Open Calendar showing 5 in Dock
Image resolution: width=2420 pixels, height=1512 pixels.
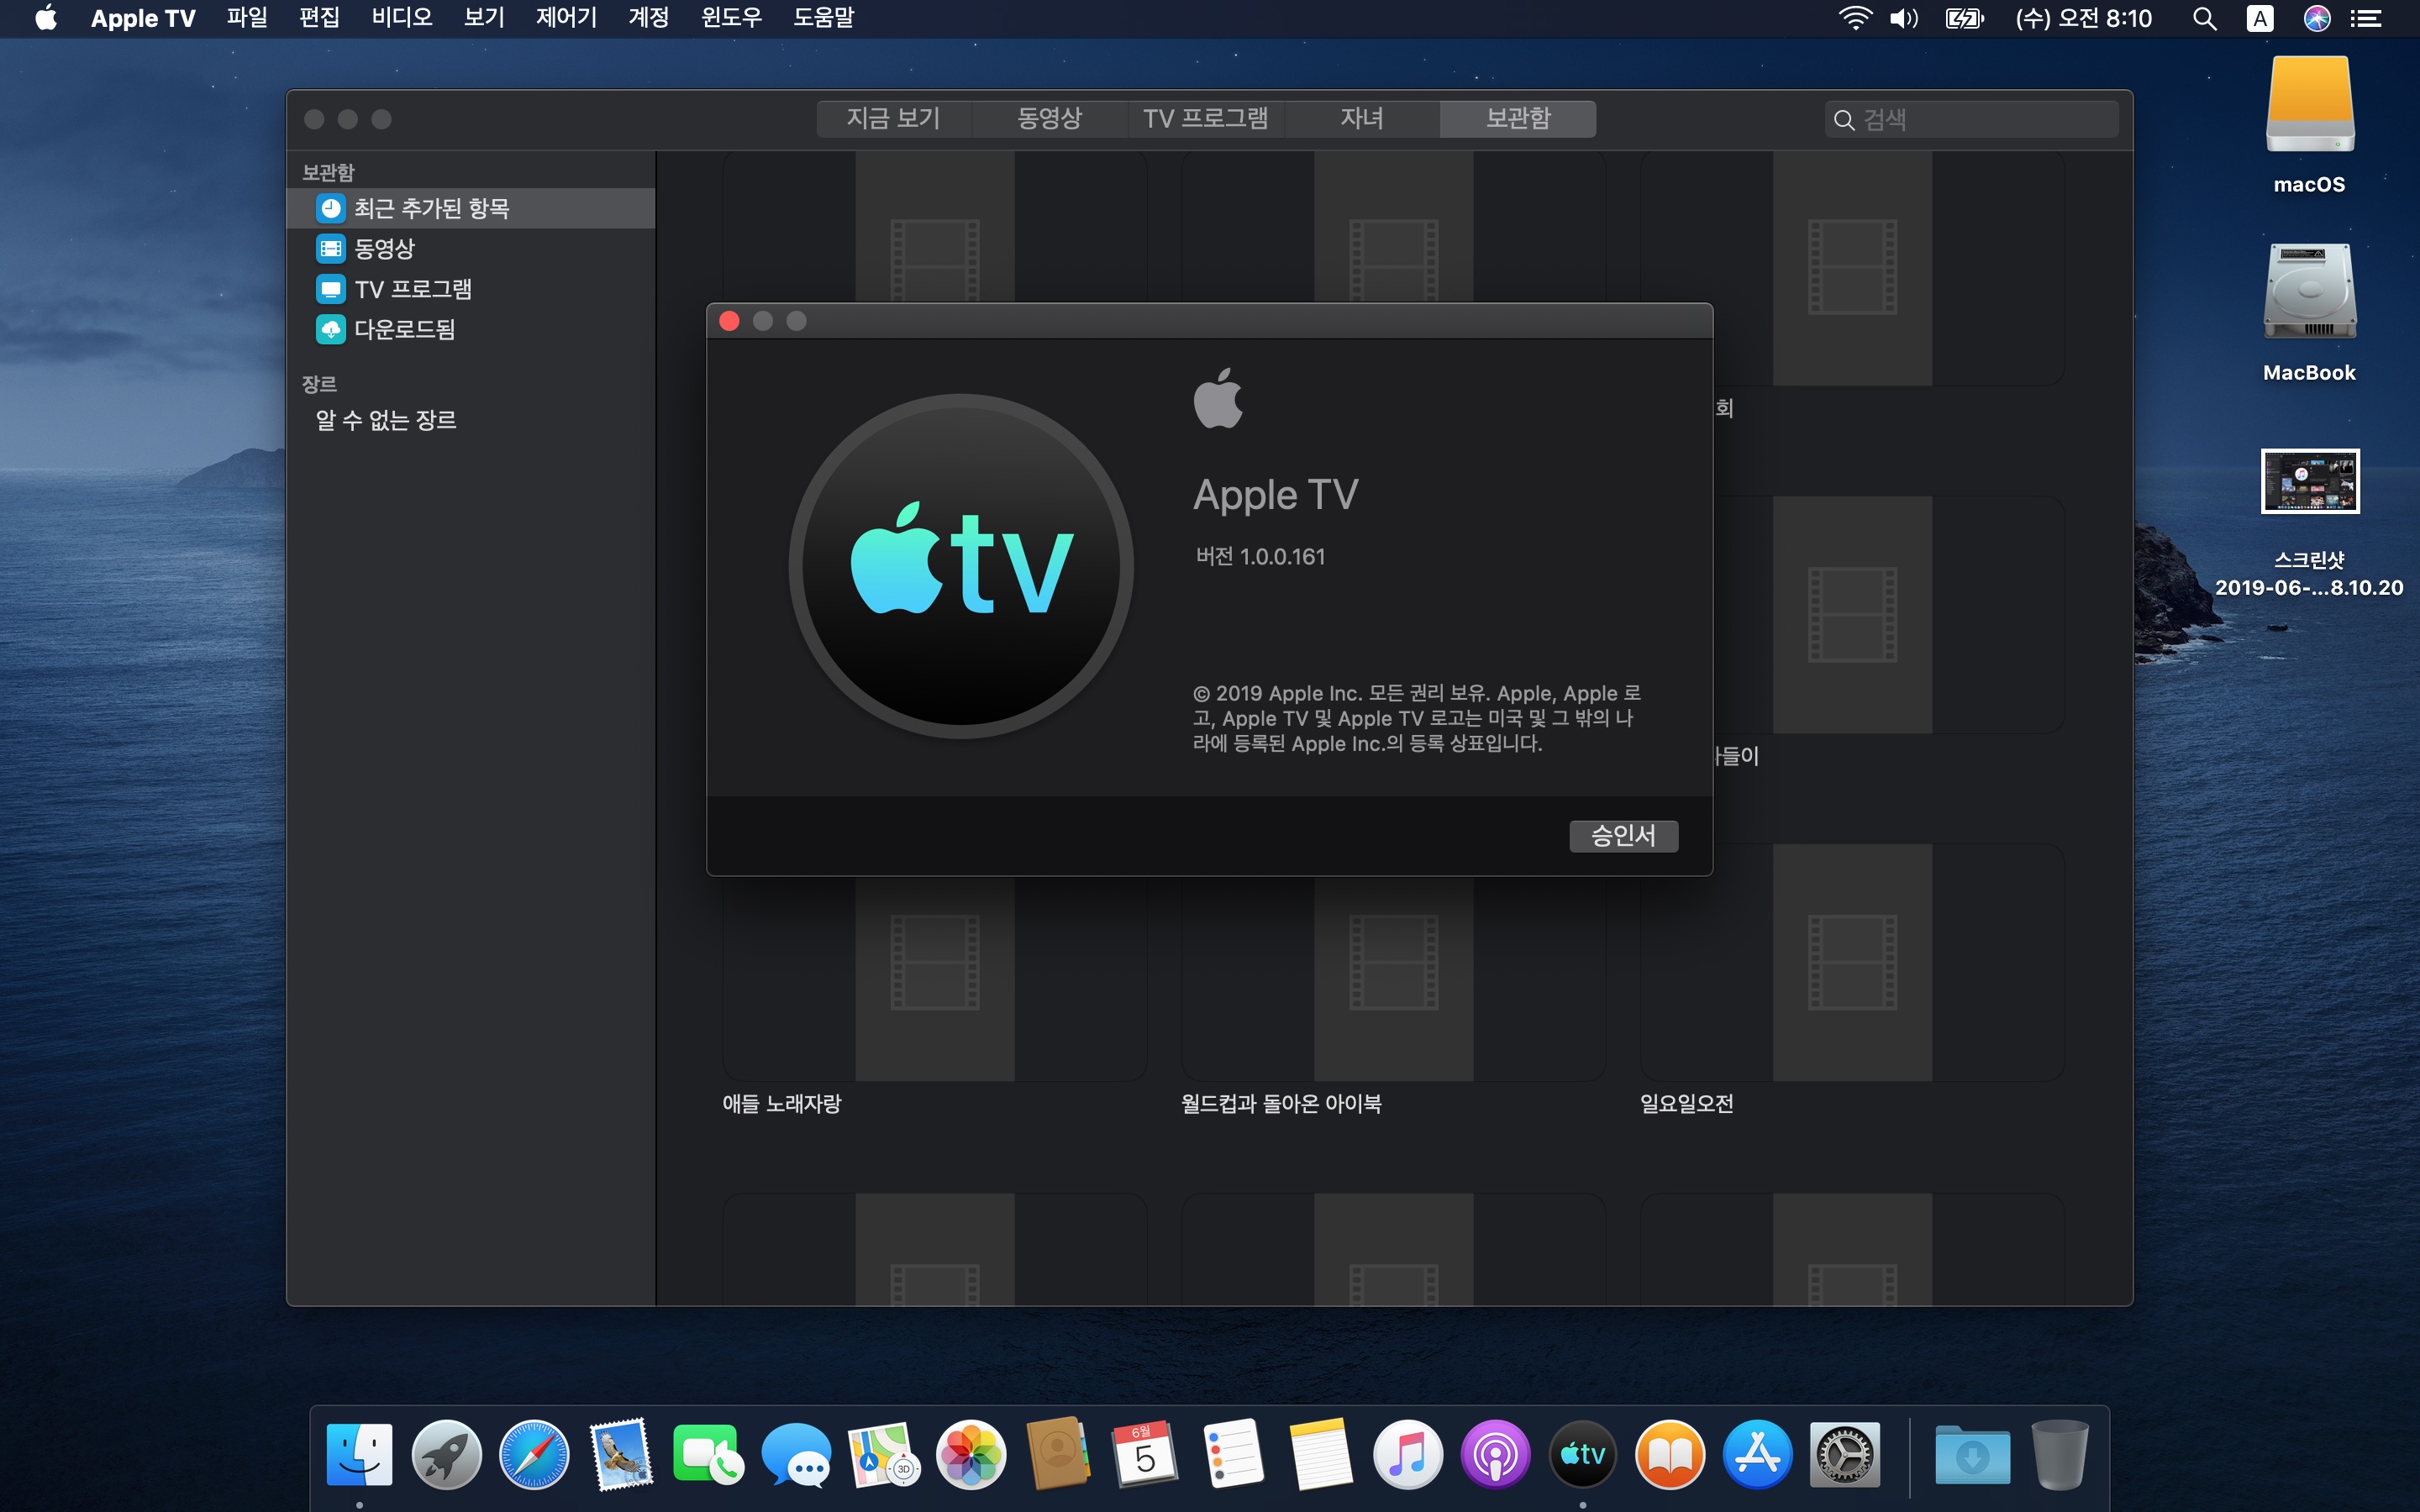(1145, 1454)
